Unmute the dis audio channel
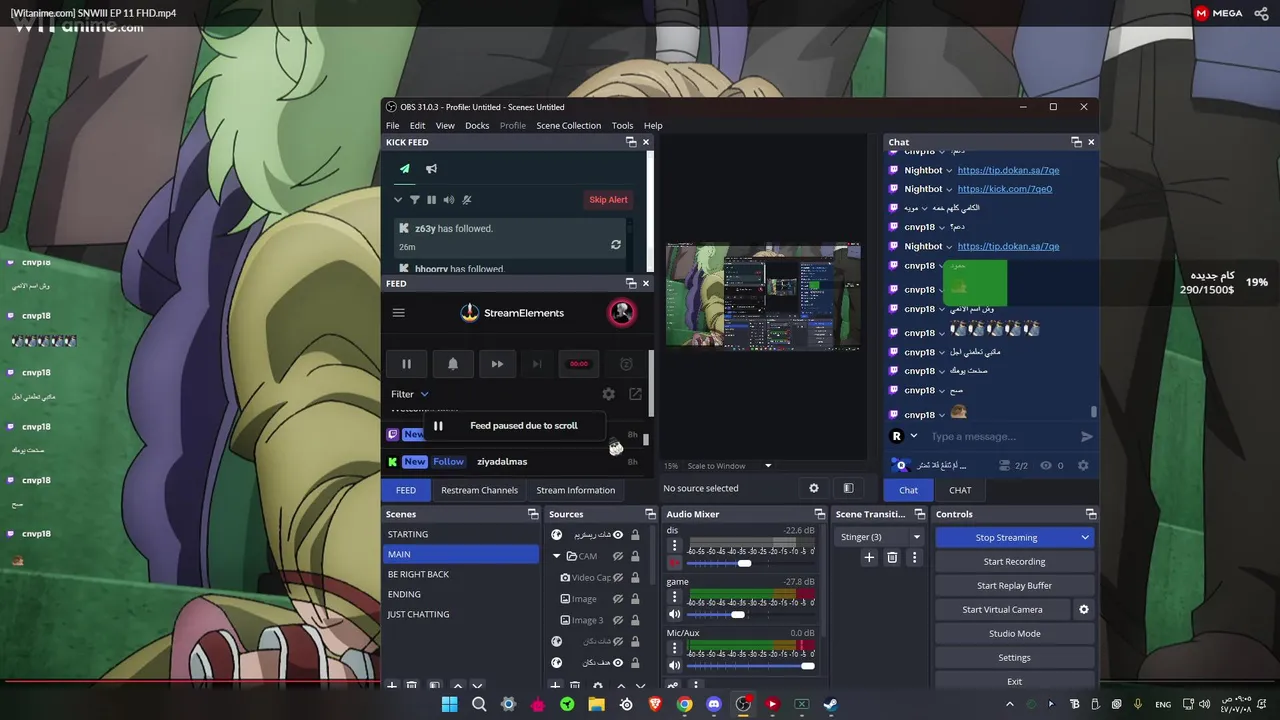 tap(674, 563)
